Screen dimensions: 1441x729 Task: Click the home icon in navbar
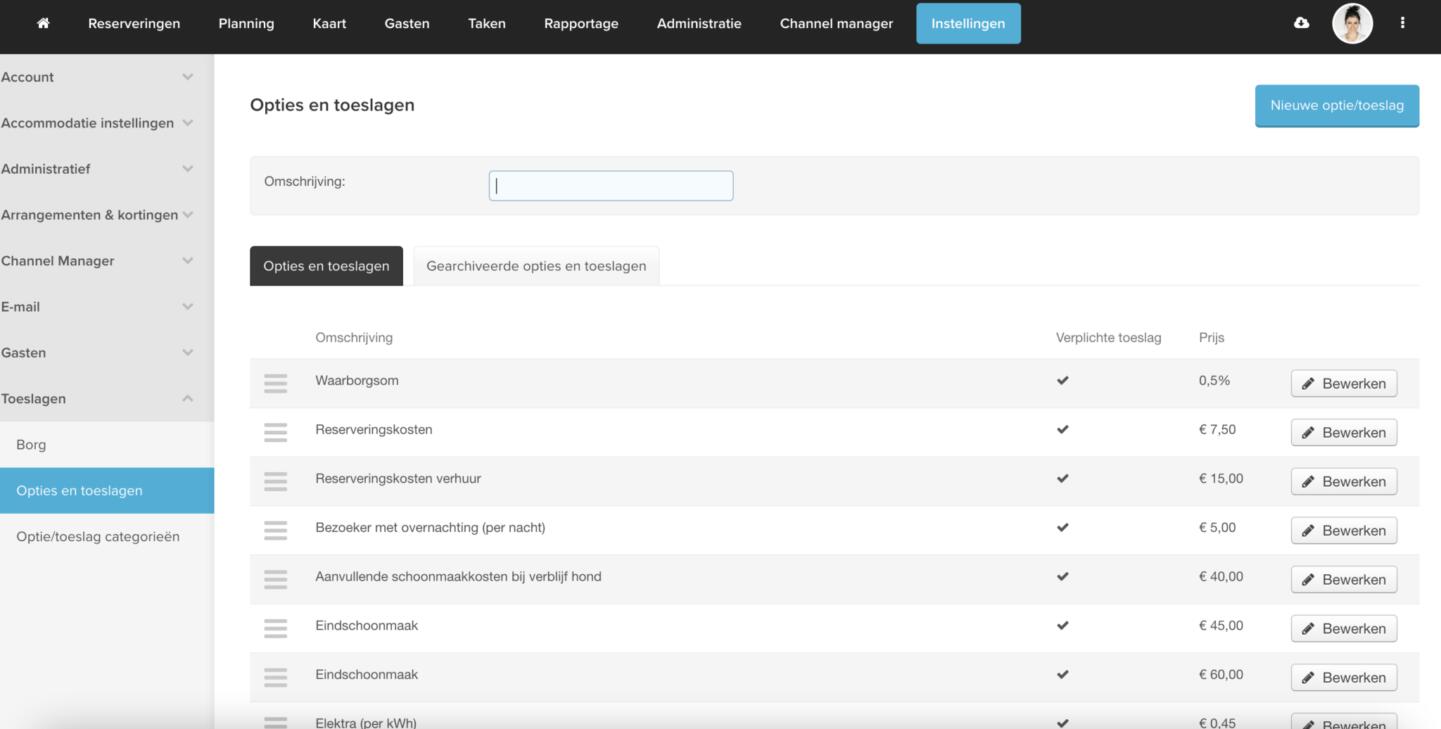pyautogui.click(x=43, y=23)
